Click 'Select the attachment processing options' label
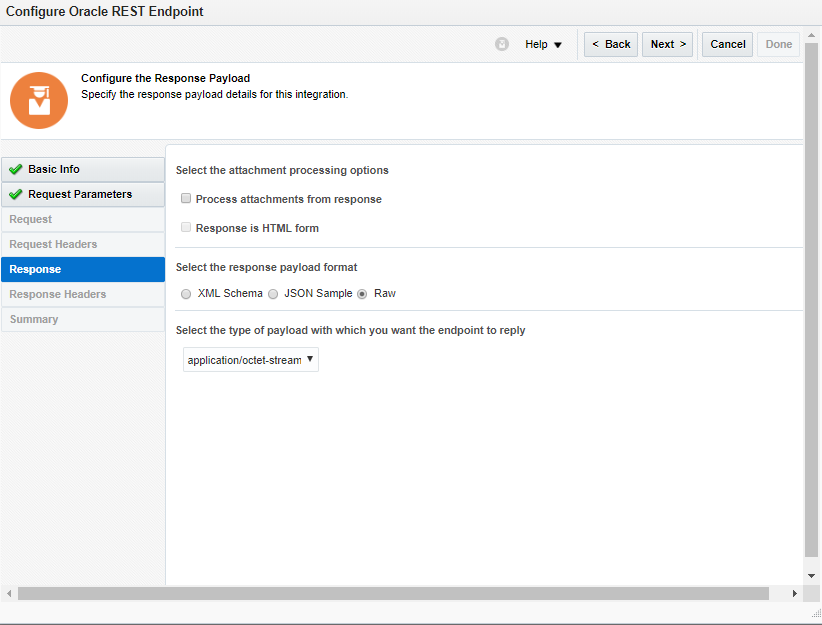 [282, 170]
